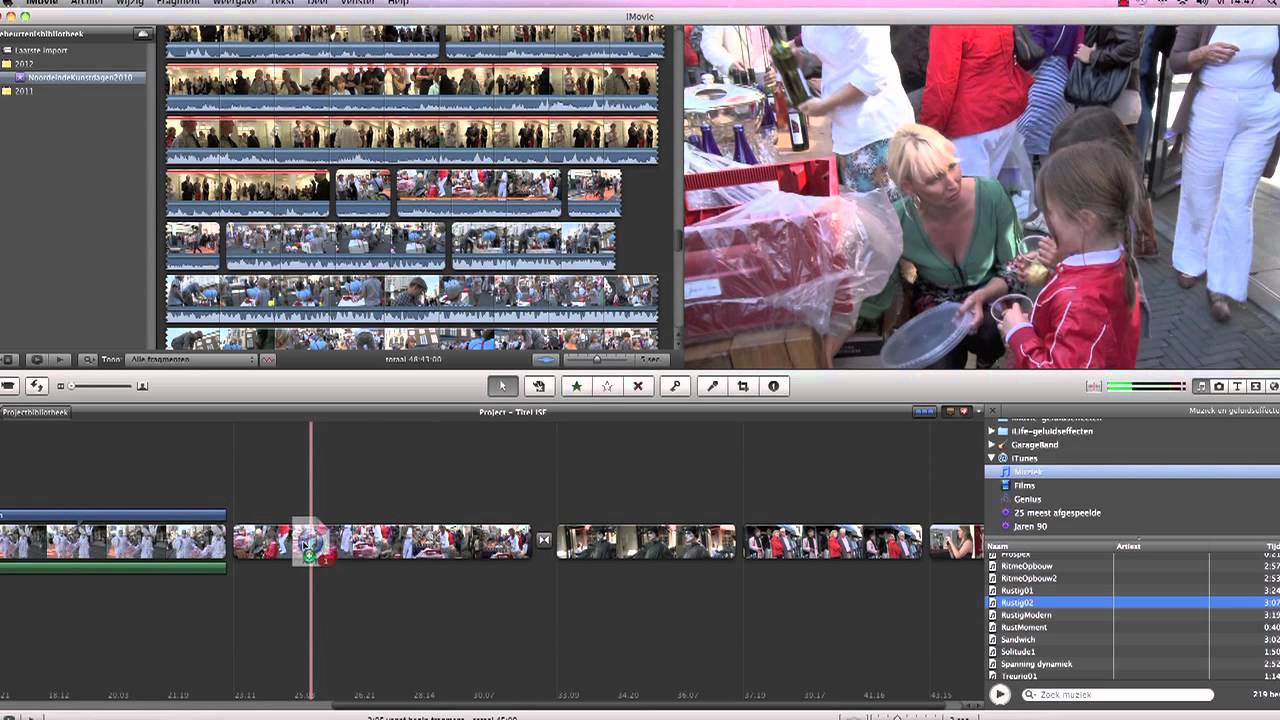1280x720 pixels.
Task: Show the titles browser T icon
Action: coord(1237,386)
